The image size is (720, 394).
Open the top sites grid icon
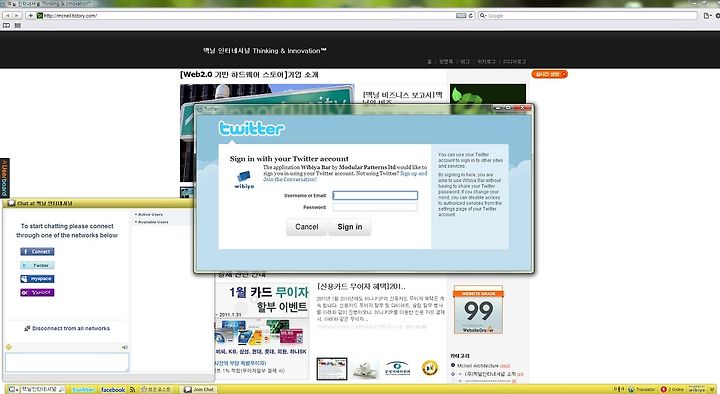point(17,26)
